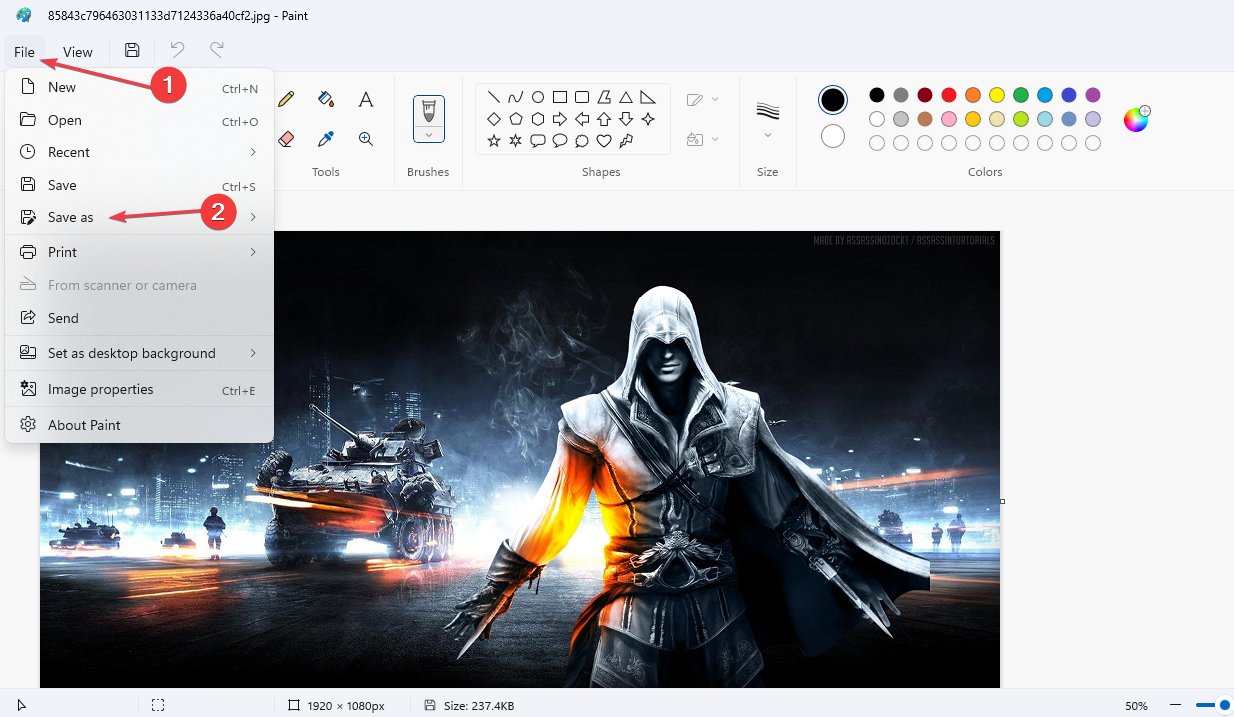Click the zoom out minus button

[x=1176, y=705]
